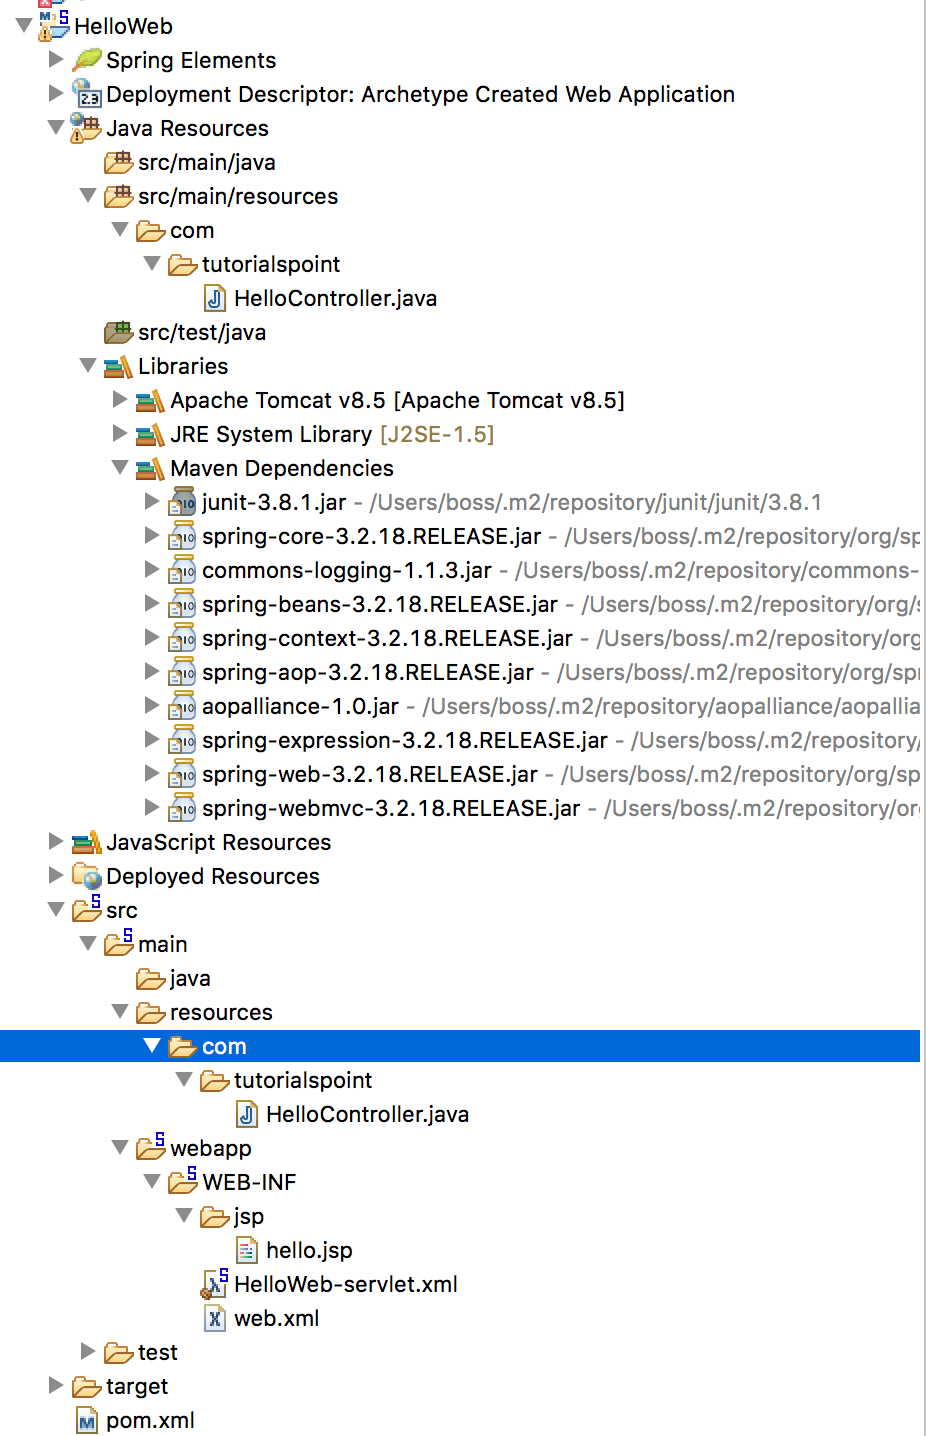Collapse the src folder tree

[x=56, y=910]
